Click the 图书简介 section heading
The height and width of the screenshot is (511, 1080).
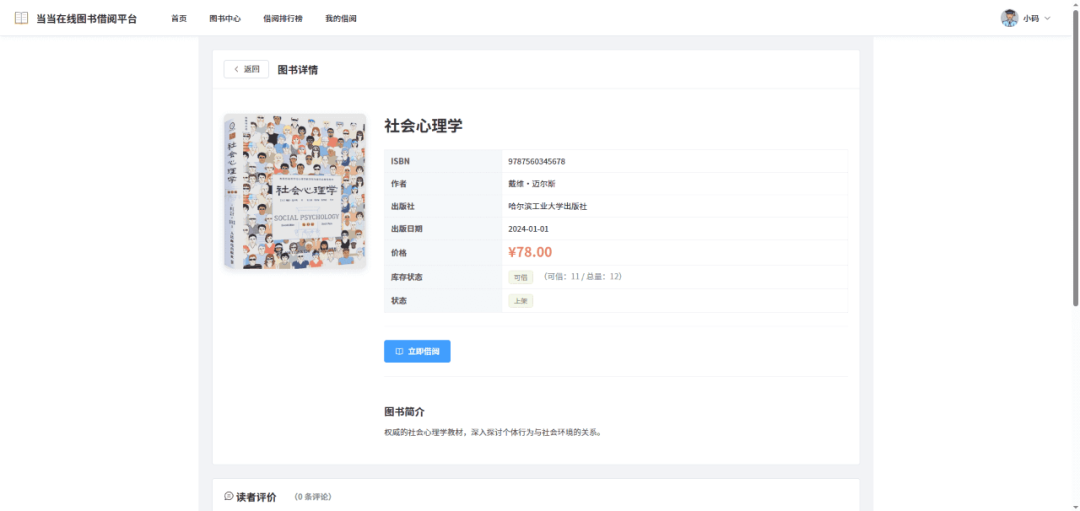tap(404, 412)
